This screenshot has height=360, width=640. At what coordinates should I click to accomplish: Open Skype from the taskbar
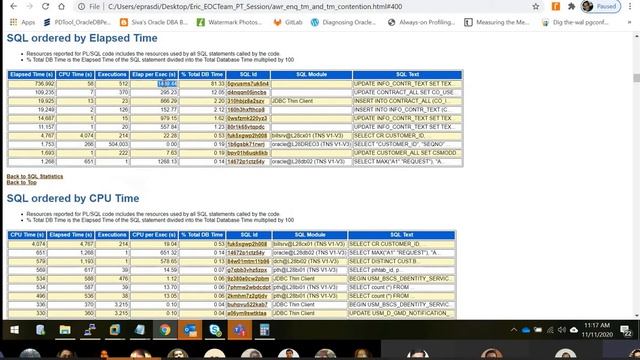215,330
